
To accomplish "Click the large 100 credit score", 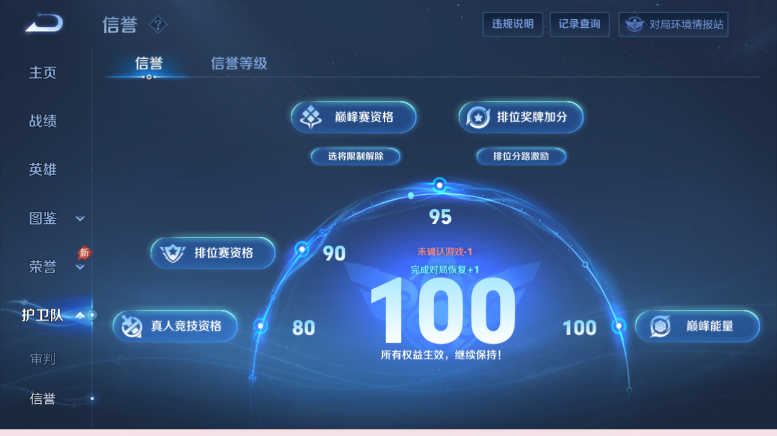I will (x=443, y=311).
